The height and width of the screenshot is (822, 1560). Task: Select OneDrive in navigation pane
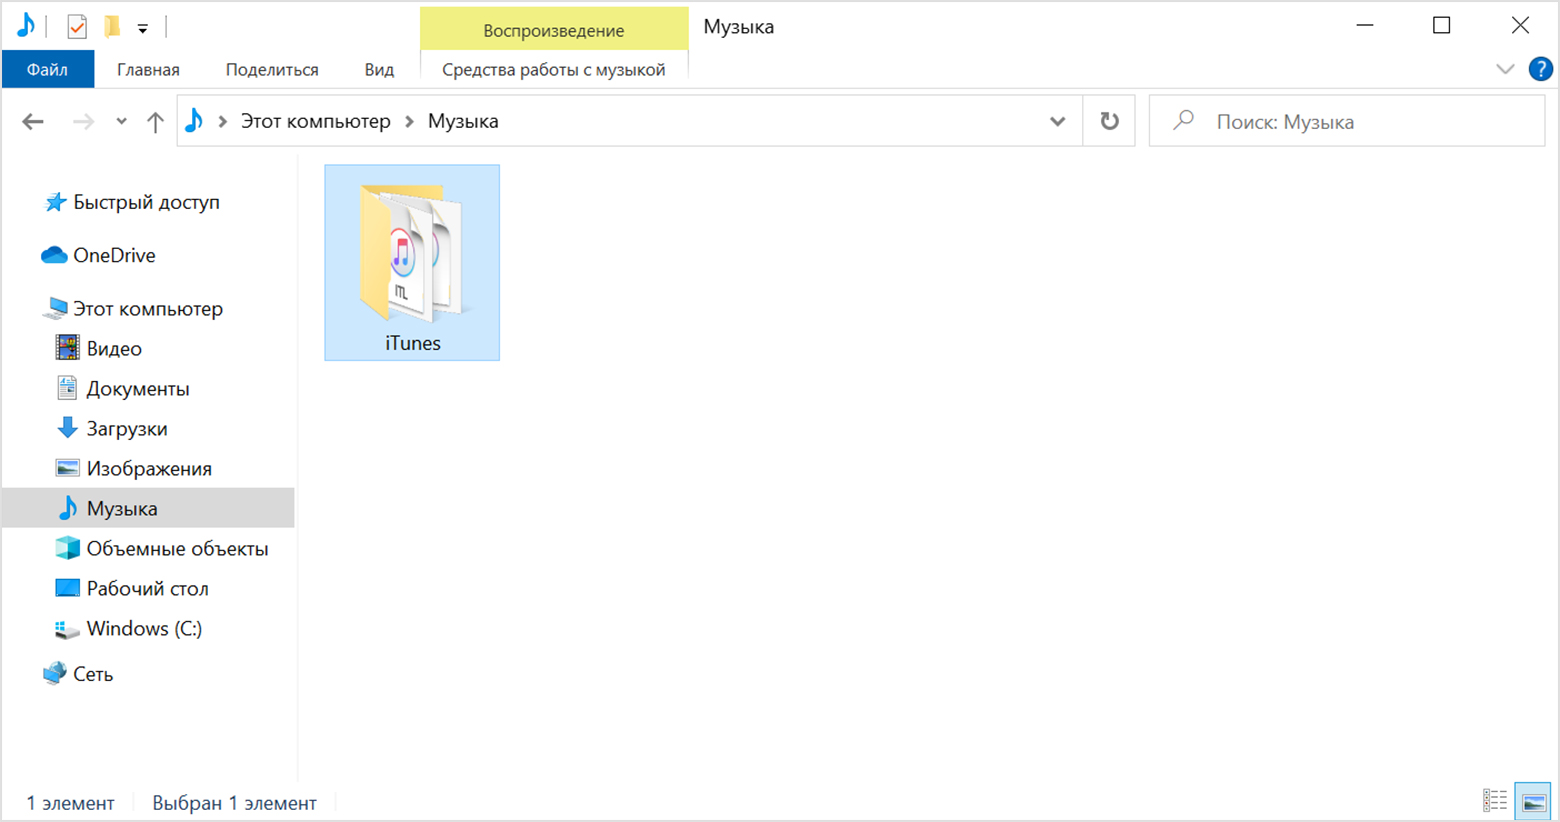(114, 255)
